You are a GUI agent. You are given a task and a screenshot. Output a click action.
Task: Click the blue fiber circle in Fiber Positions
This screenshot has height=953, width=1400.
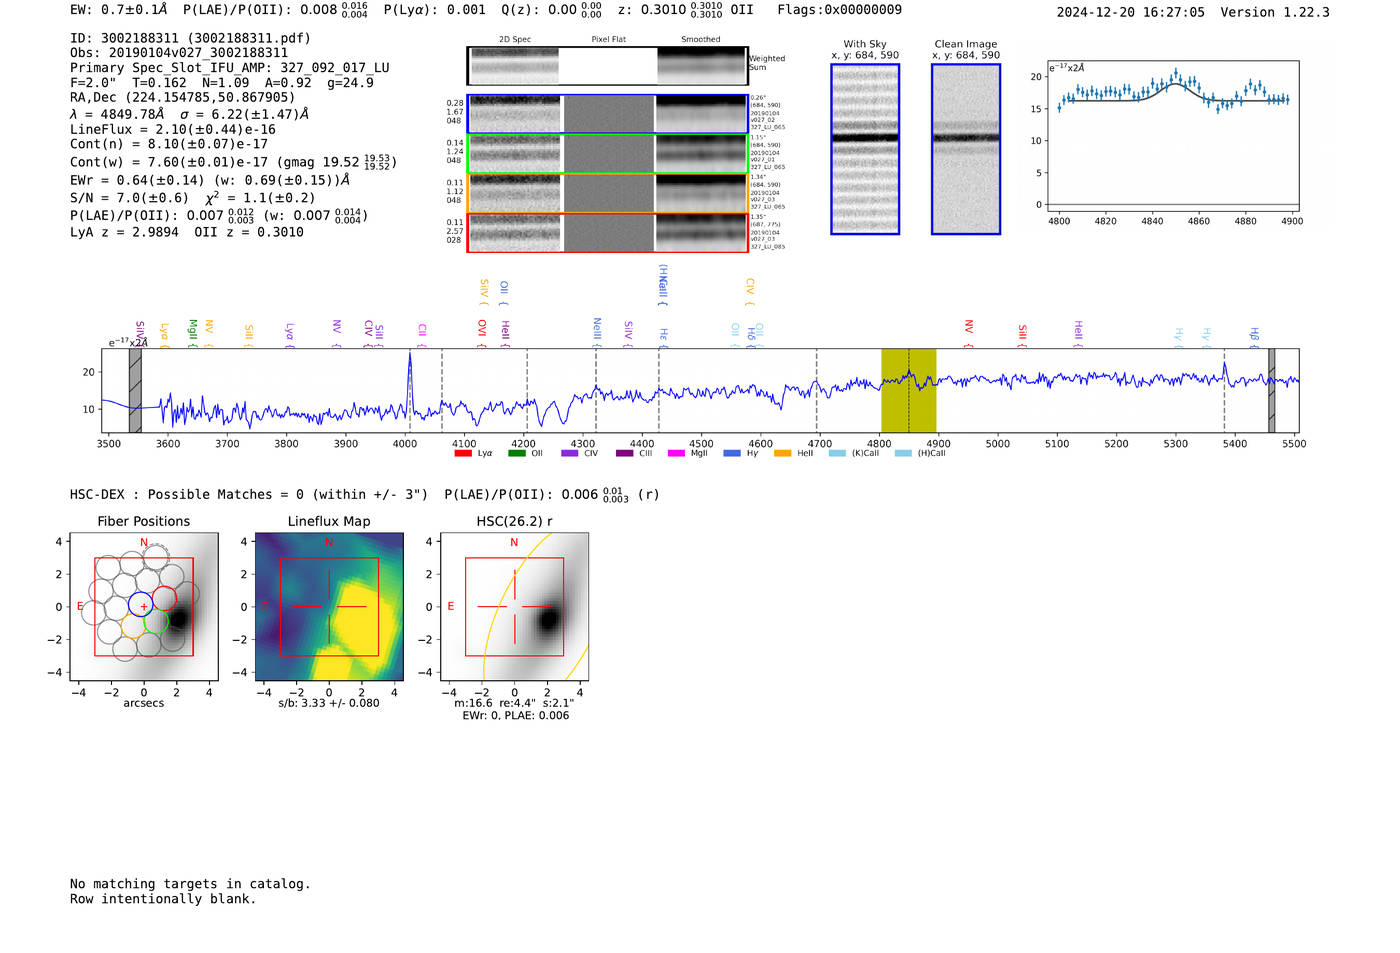coord(140,604)
